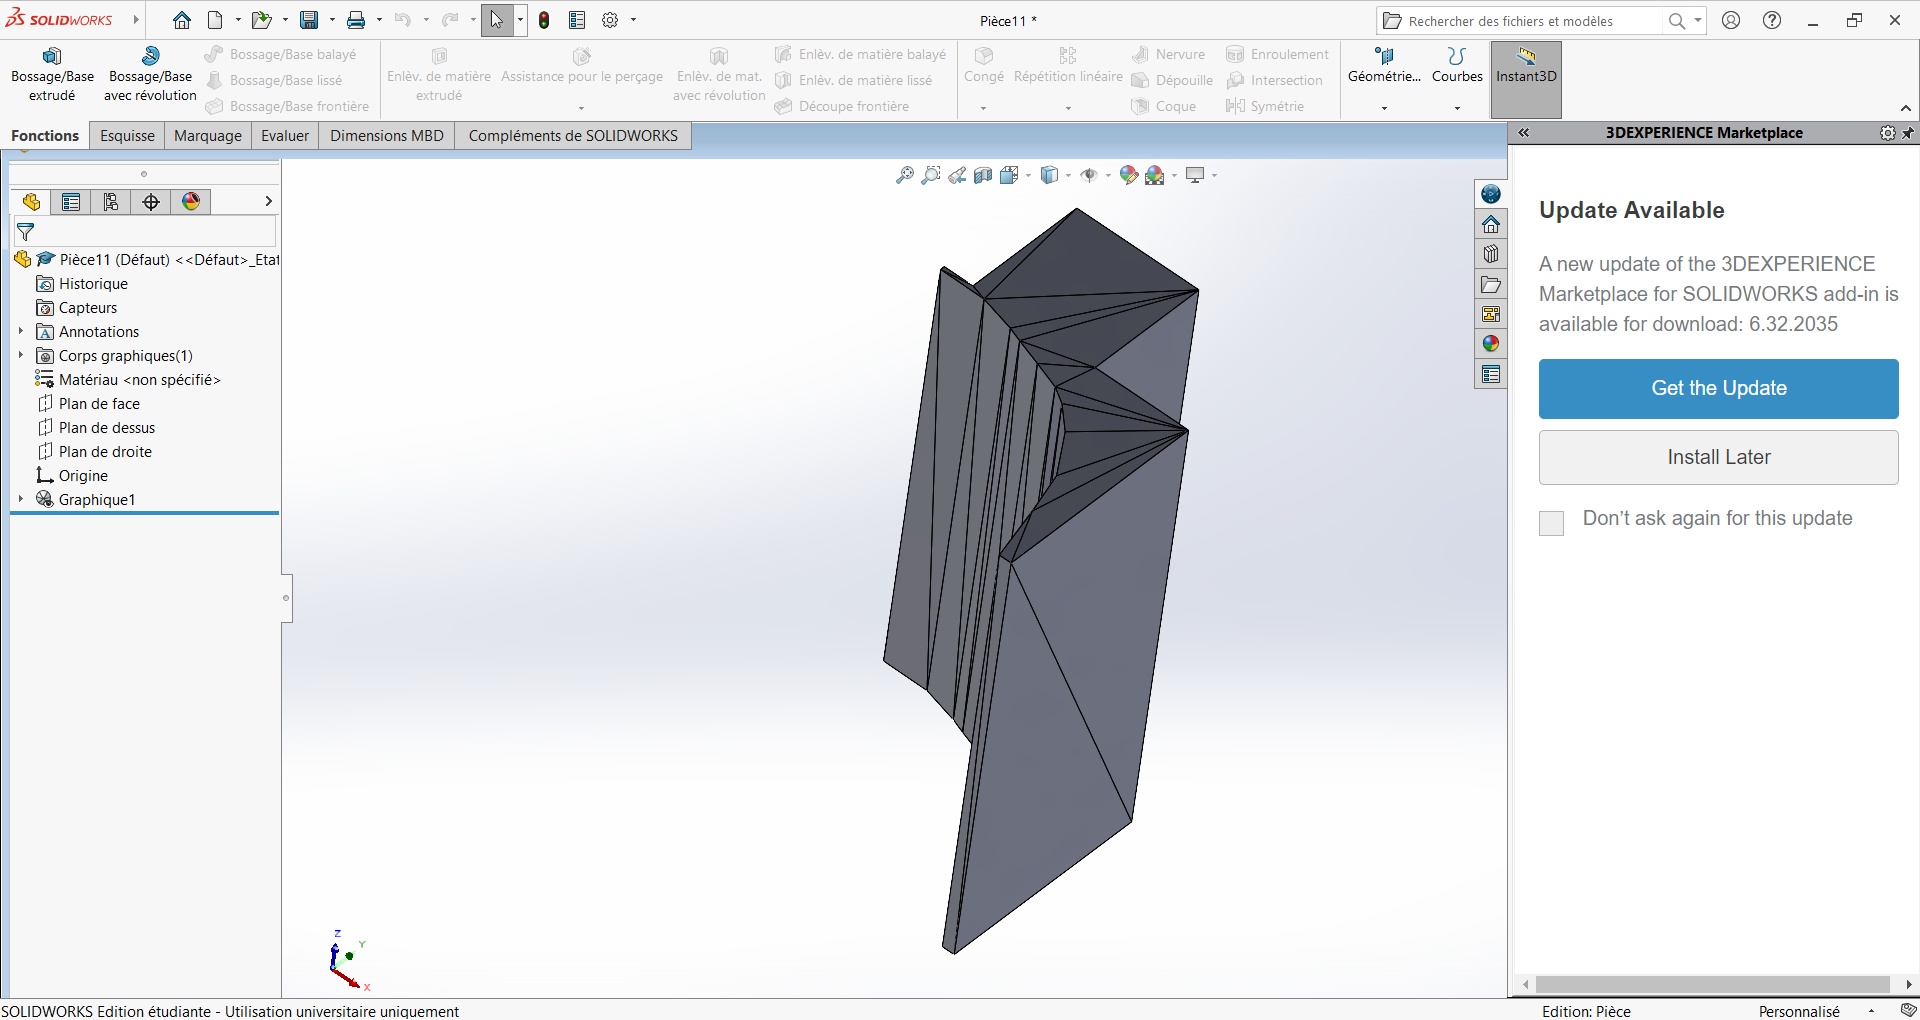Open the View Palette icon in task pane
The width and height of the screenshot is (1920, 1020).
[1491, 314]
